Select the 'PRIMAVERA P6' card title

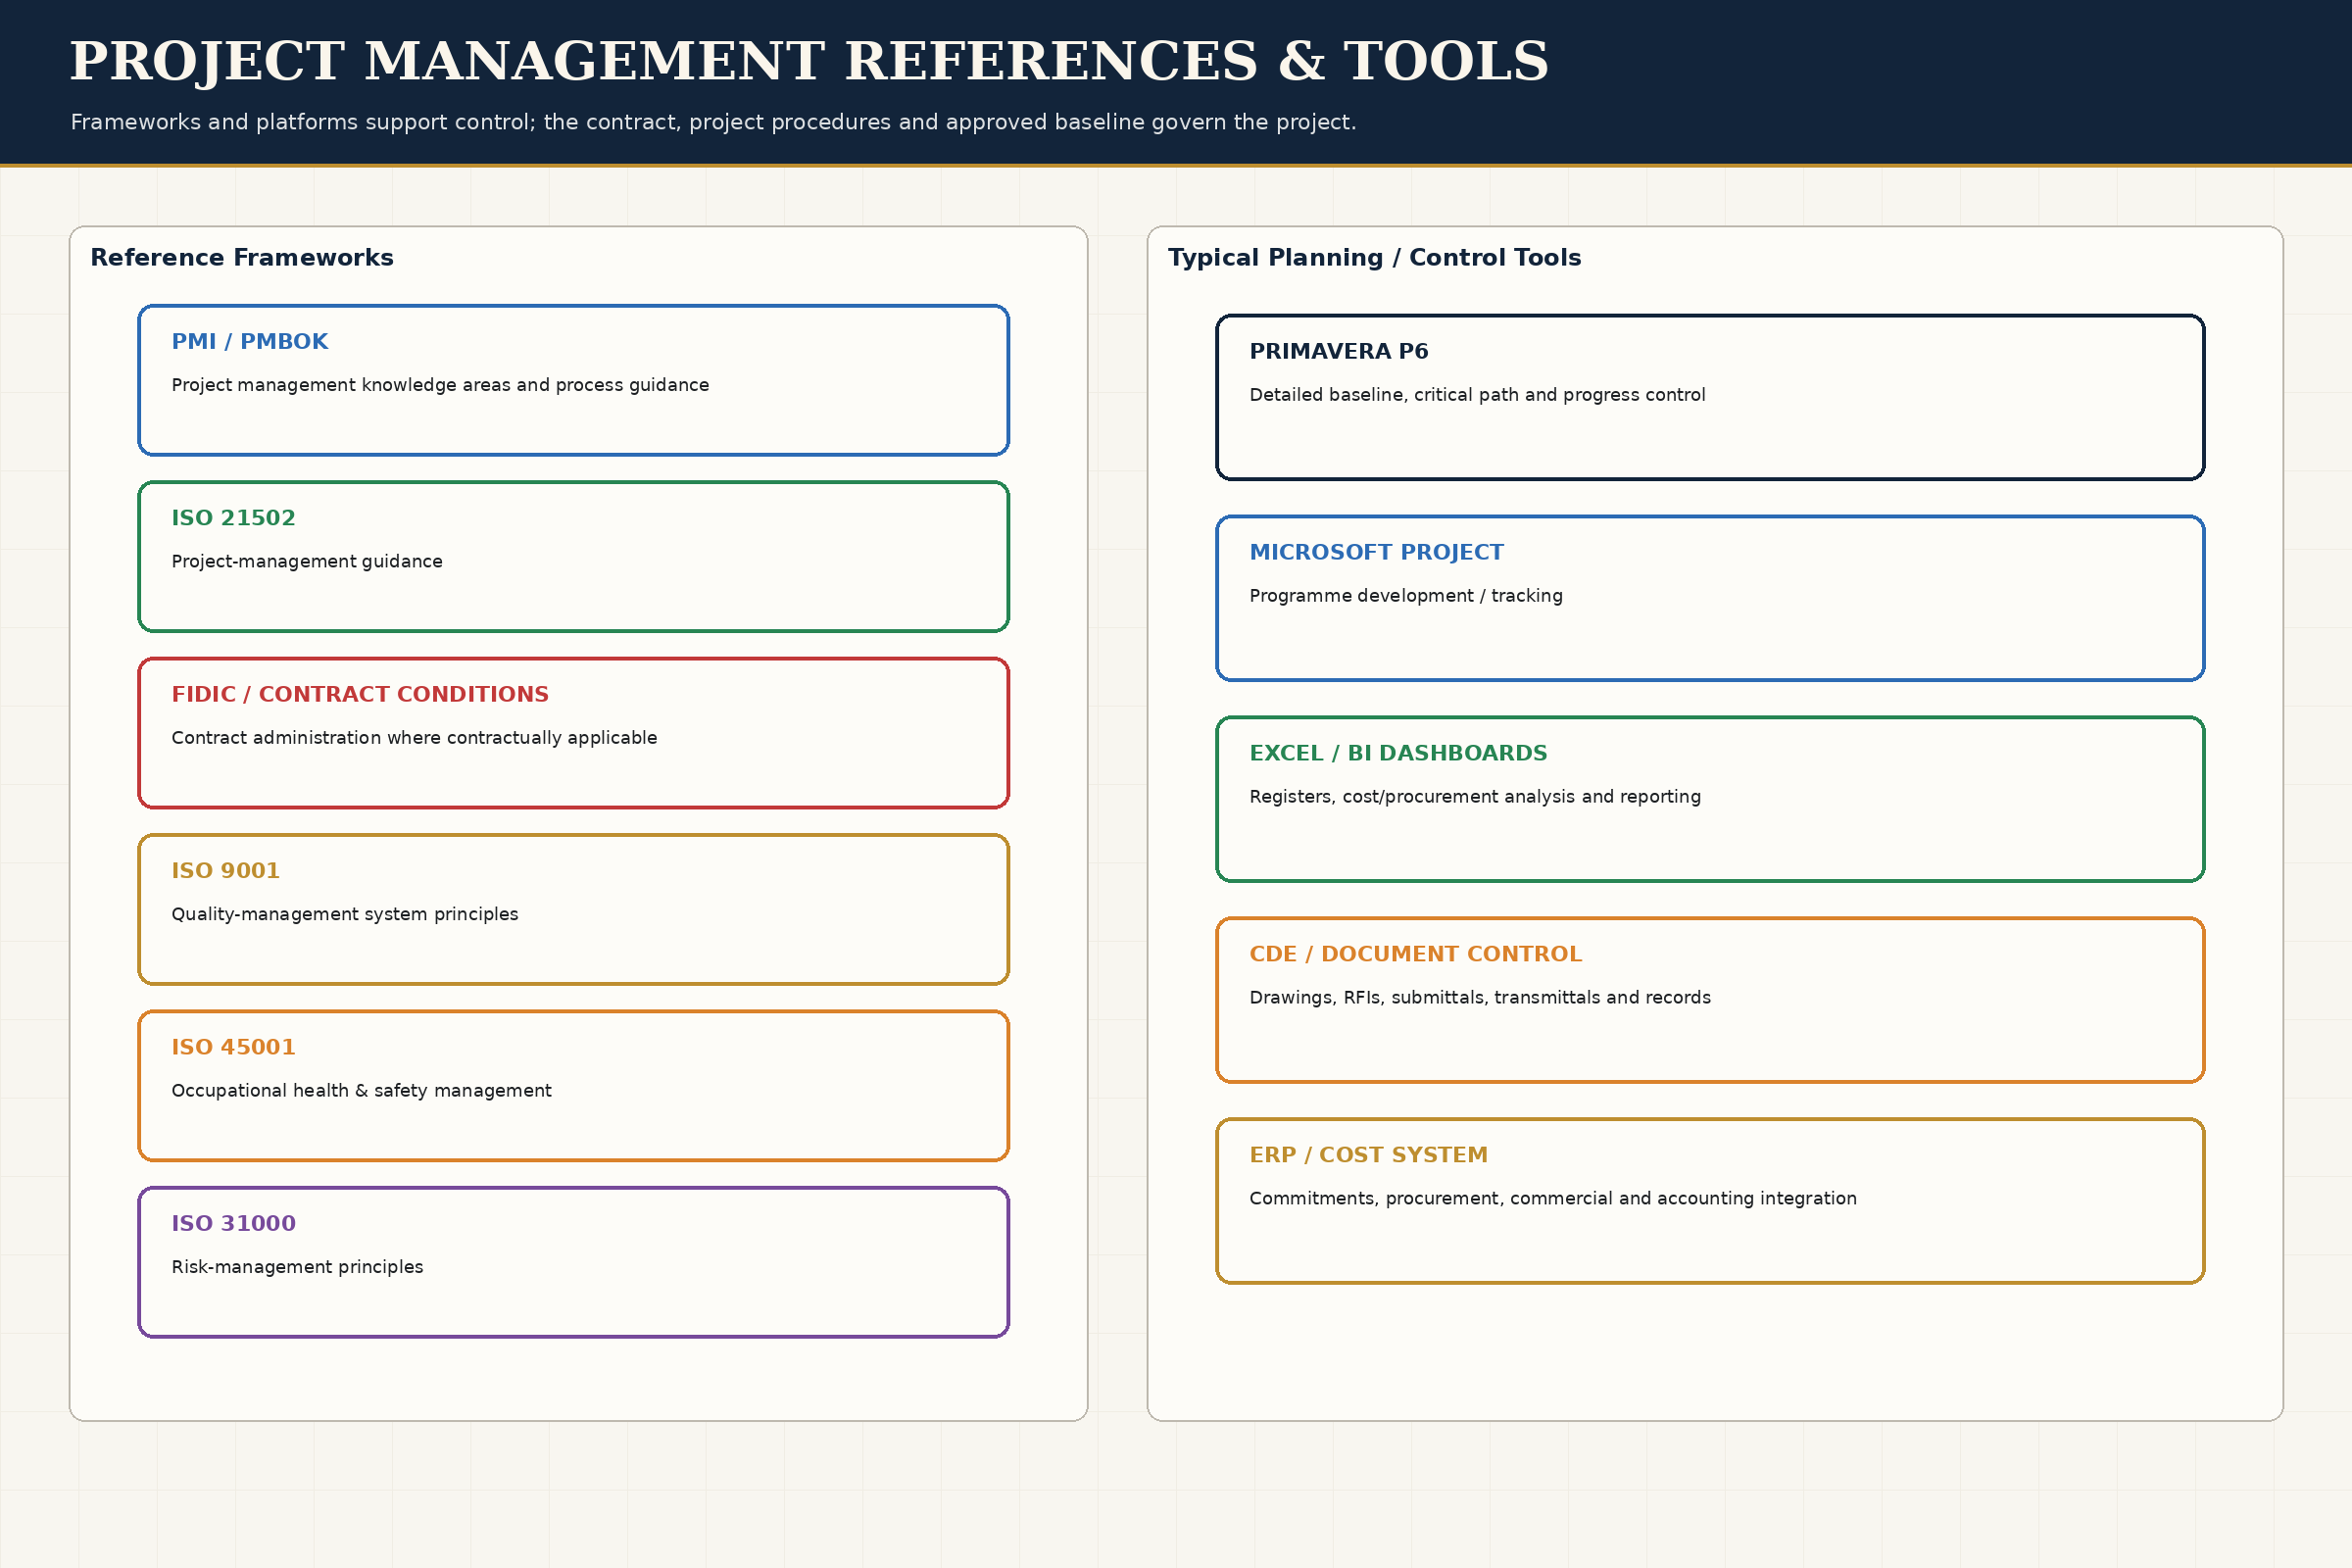(x=1338, y=352)
